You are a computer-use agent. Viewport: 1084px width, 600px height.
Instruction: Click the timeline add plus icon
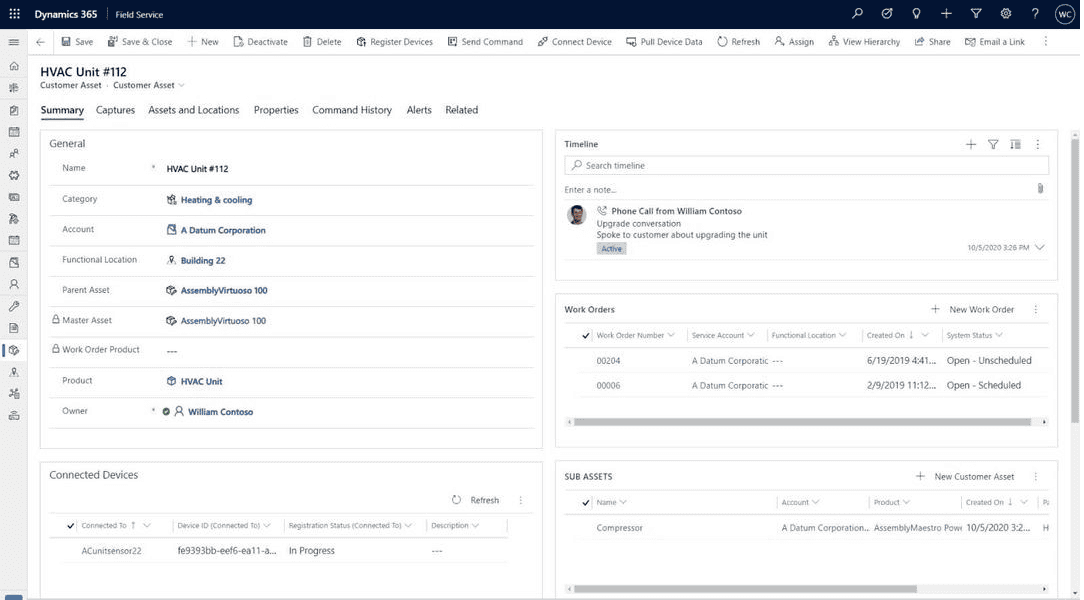coord(970,144)
